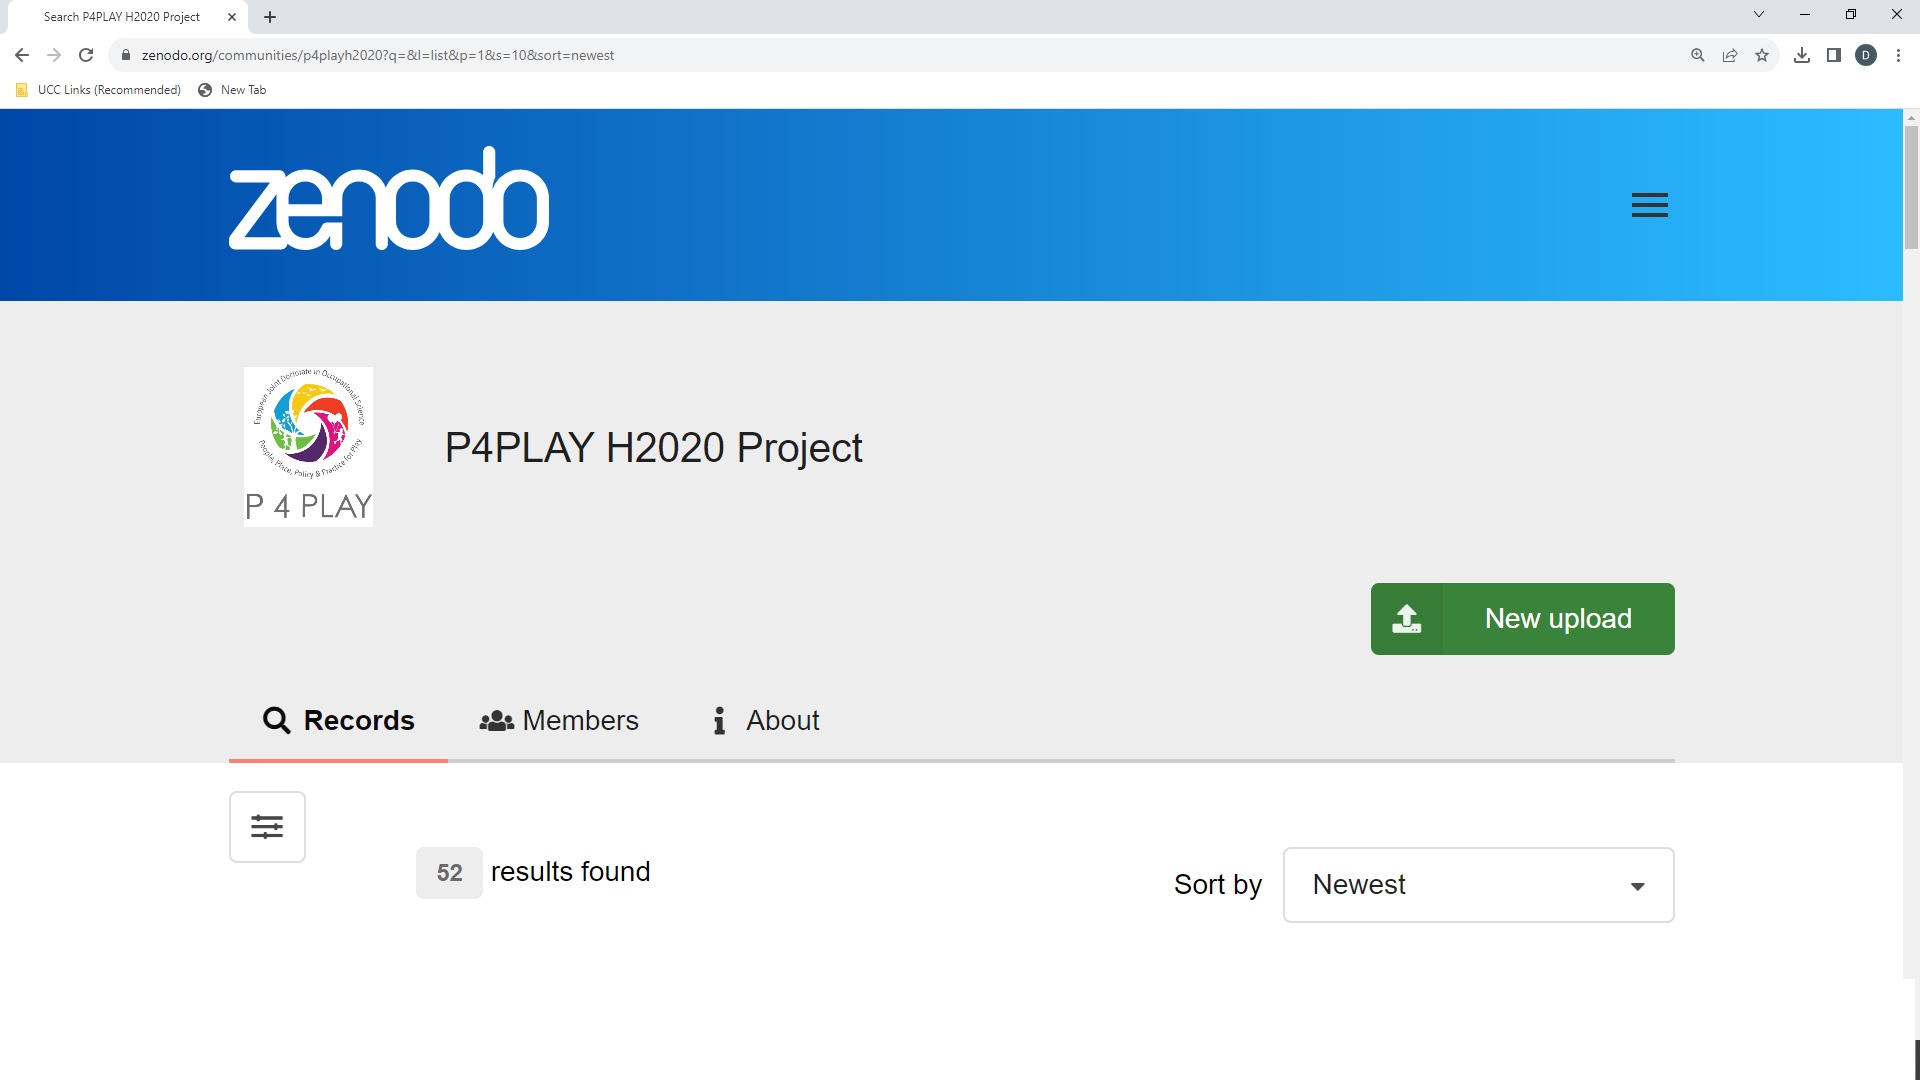Open the profile avatar D menu
This screenshot has height=1080, width=1920.
click(x=1866, y=55)
